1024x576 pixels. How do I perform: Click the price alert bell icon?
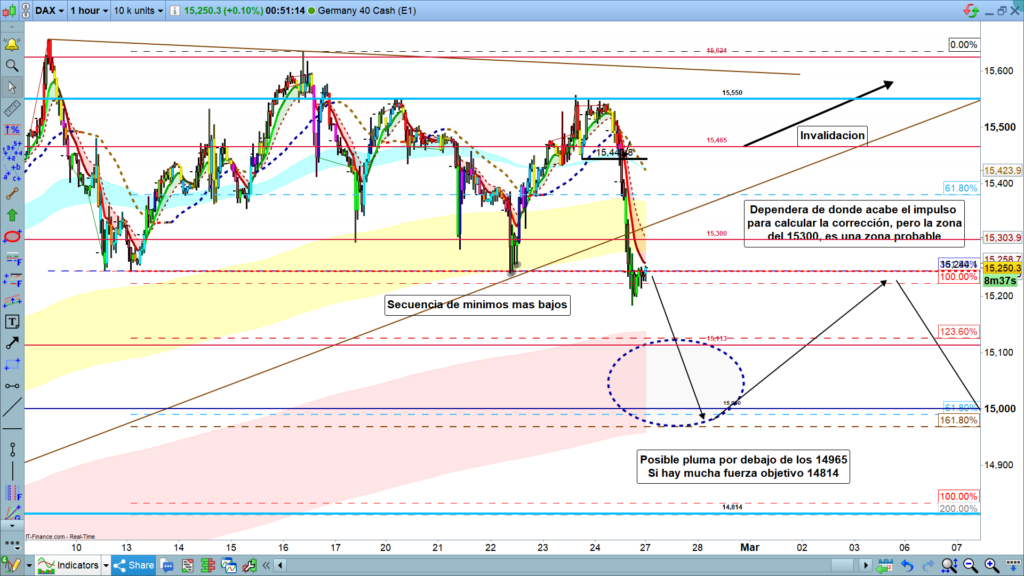coord(13,46)
